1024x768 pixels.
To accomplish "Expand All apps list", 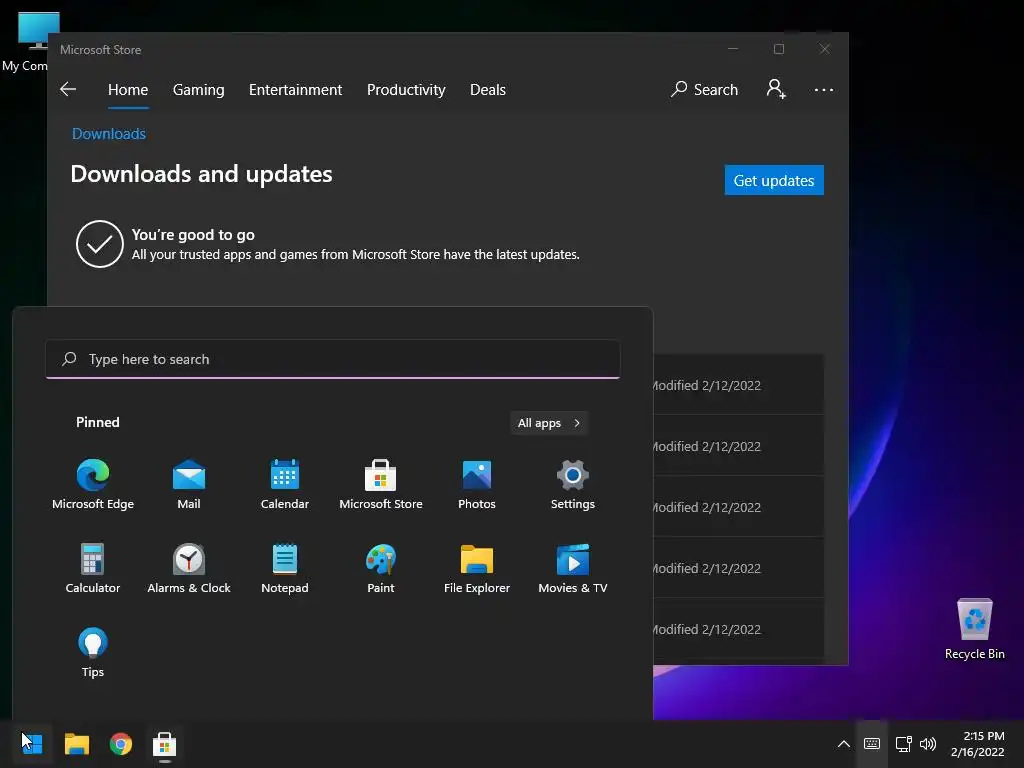I will pyautogui.click(x=549, y=423).
